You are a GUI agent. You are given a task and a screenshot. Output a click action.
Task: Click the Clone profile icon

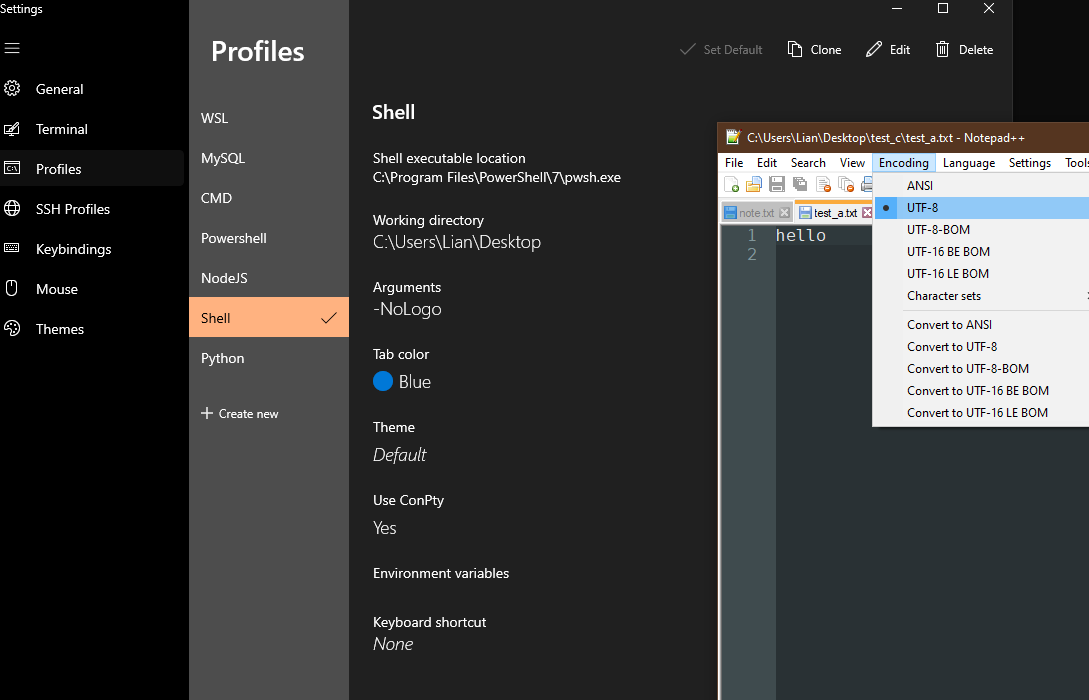(795, 49)
